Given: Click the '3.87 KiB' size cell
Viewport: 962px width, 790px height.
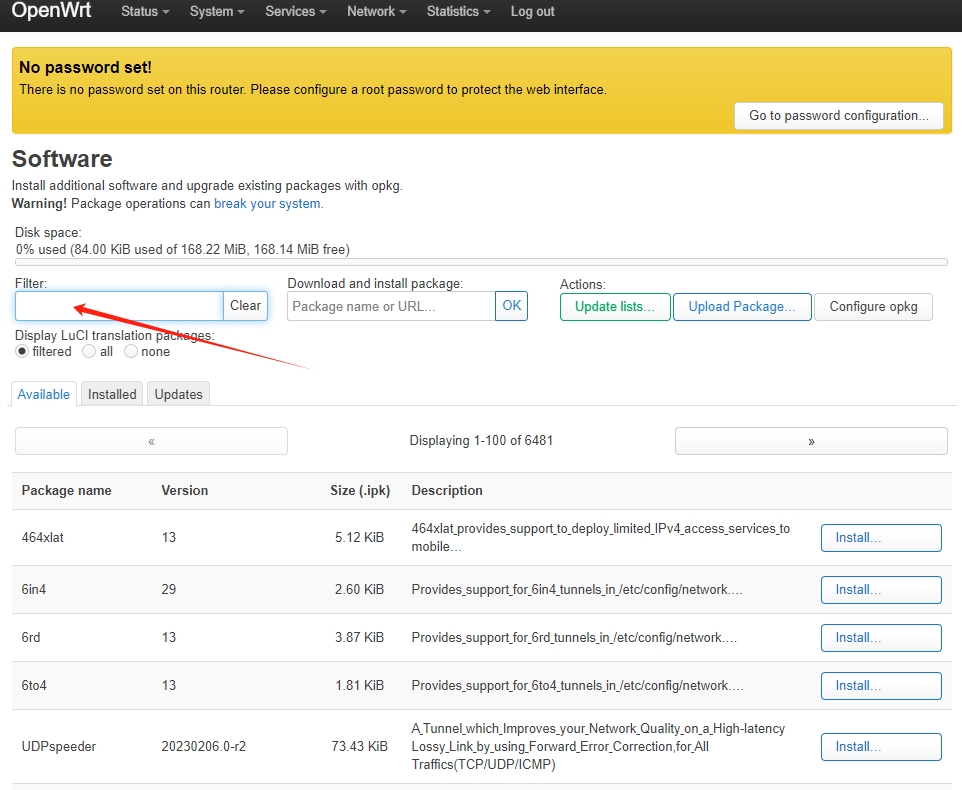Looking at the screenshot, I should pyautogui.click(x=360, y=637).
